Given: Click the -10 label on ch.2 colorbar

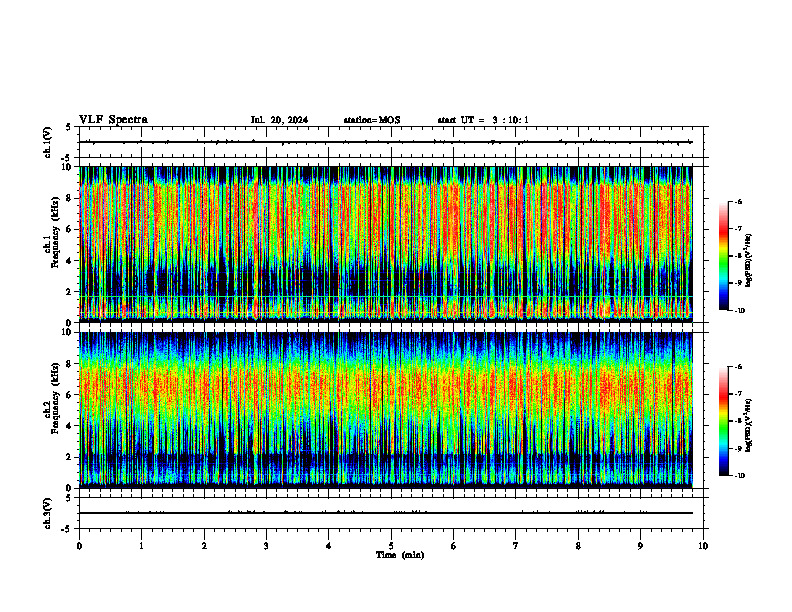Looking at the screenshot, I should [x=739, y=476].
